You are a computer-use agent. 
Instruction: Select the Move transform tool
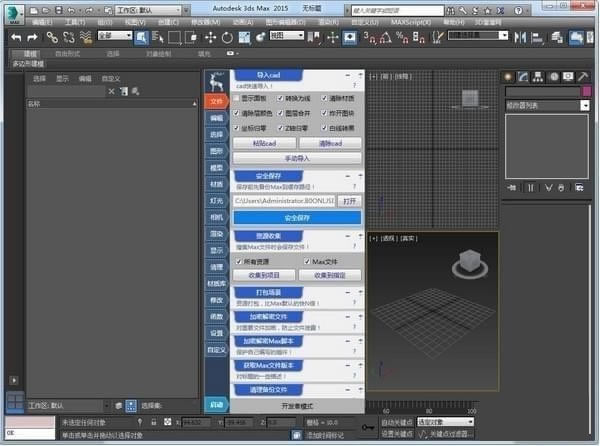coord(210,37)
